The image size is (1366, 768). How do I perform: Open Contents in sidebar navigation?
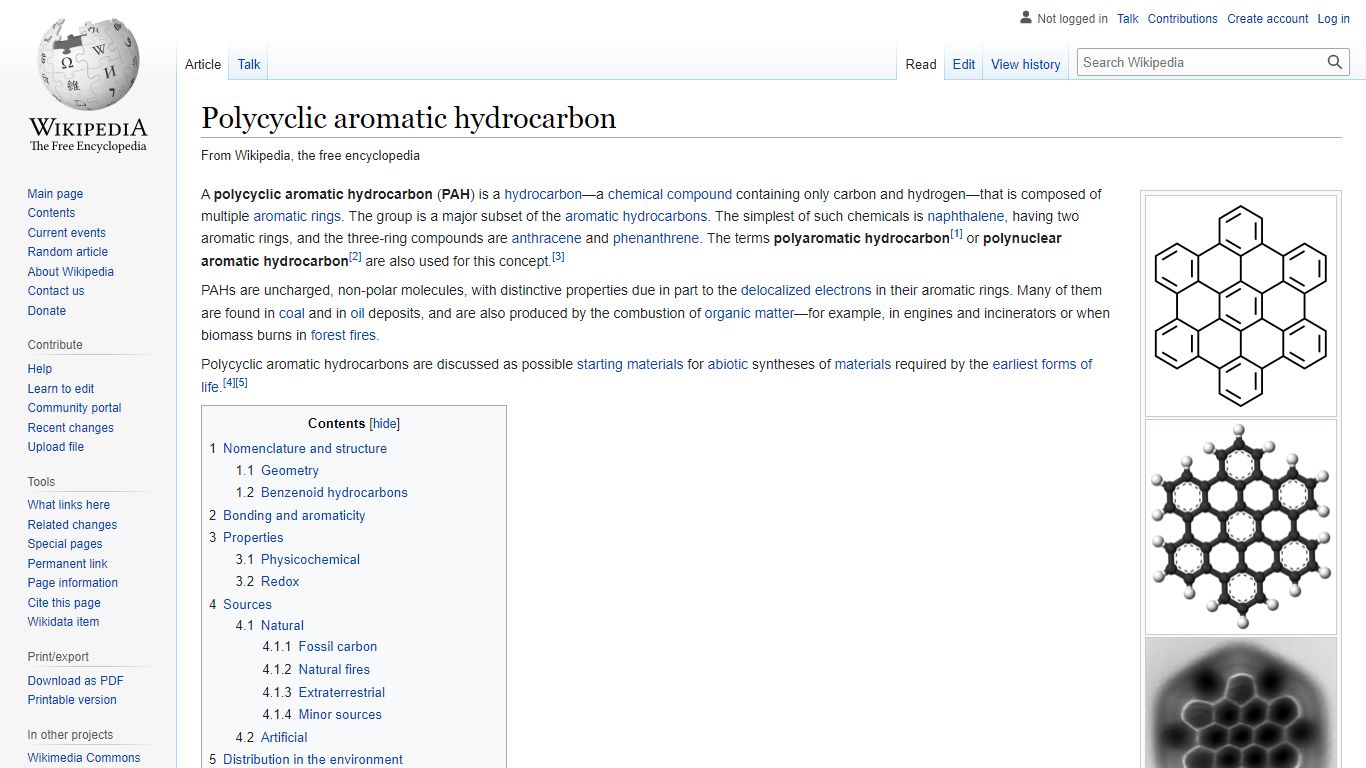point(51,213)
